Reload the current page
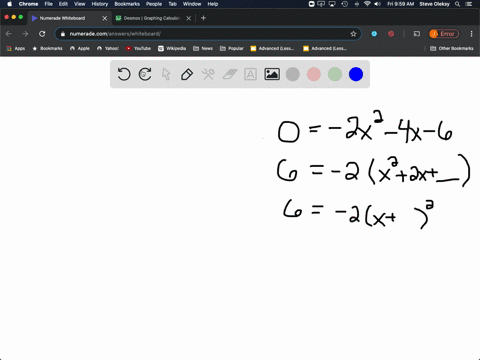 (42, 34)
